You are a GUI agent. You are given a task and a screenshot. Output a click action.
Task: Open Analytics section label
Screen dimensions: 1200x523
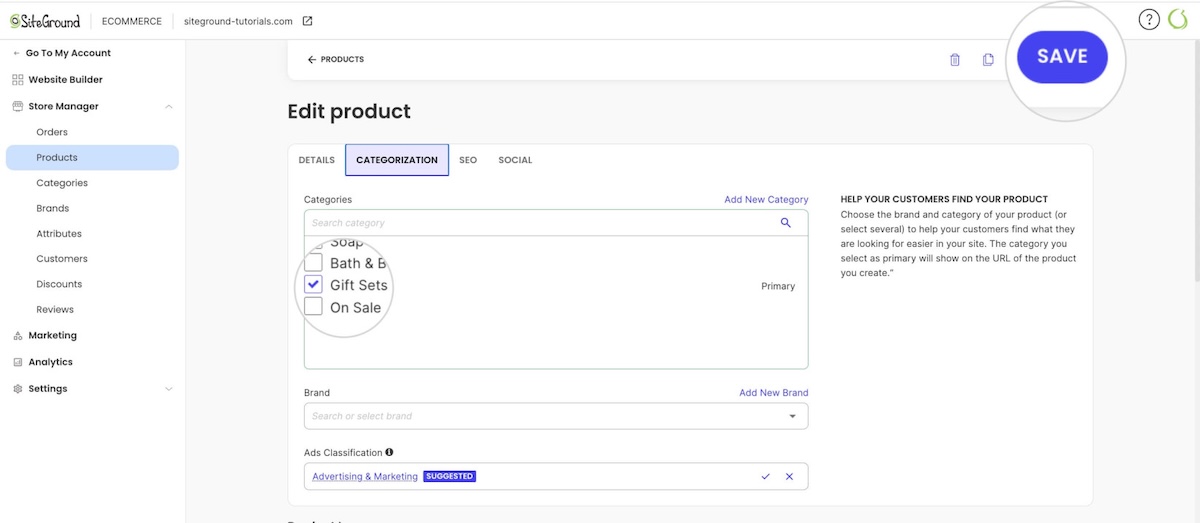tap(50, 362)
